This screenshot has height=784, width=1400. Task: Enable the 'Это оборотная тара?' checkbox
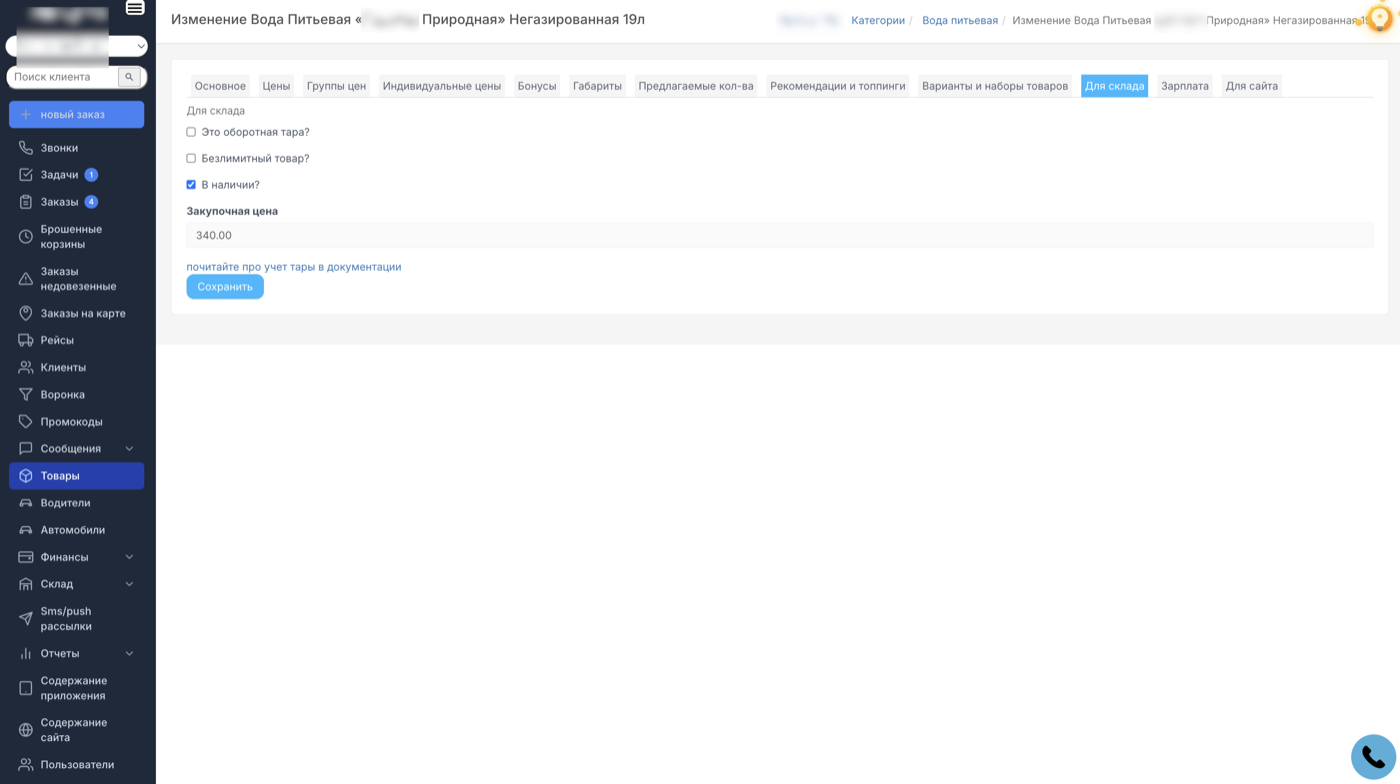click(x=191, y=132)
